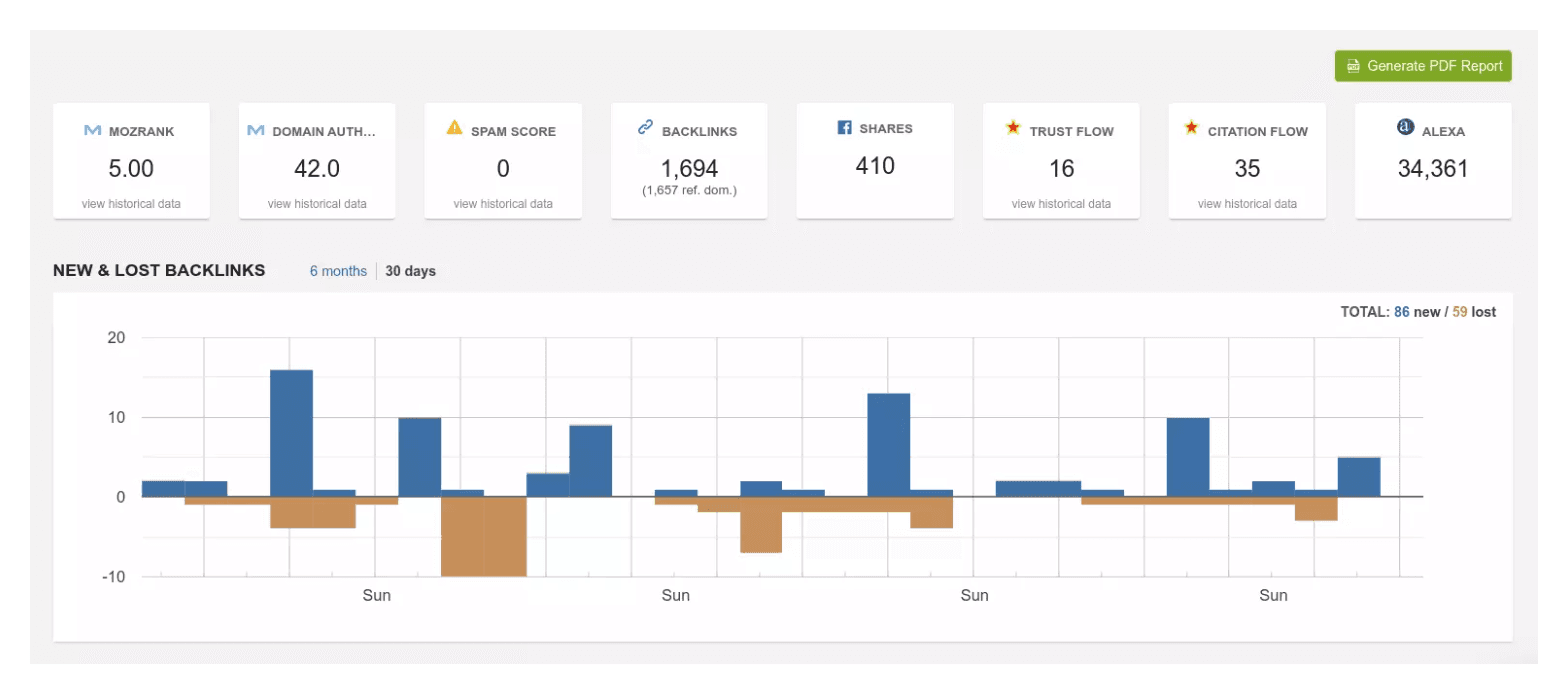
Task: Click the Alexa logo icon
Action: pyautogui.click(x=1404, y=128)
